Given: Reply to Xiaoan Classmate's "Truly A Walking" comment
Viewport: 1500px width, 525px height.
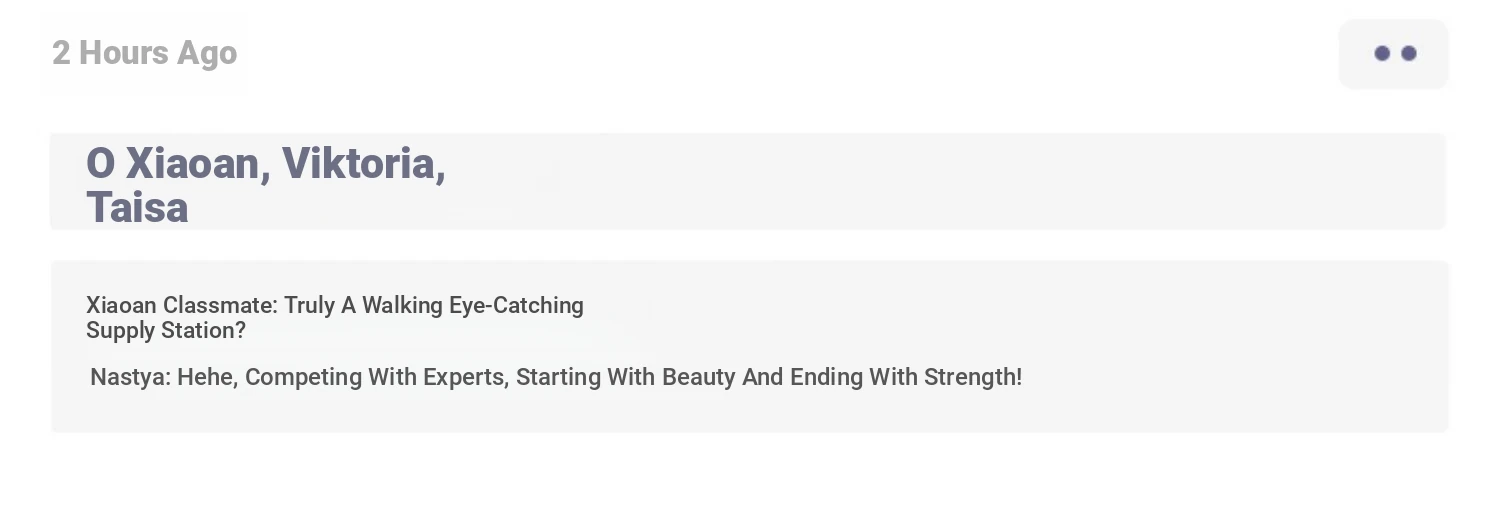Looking at the screenshot, I should pyautogui.click(x=335, y=317).
